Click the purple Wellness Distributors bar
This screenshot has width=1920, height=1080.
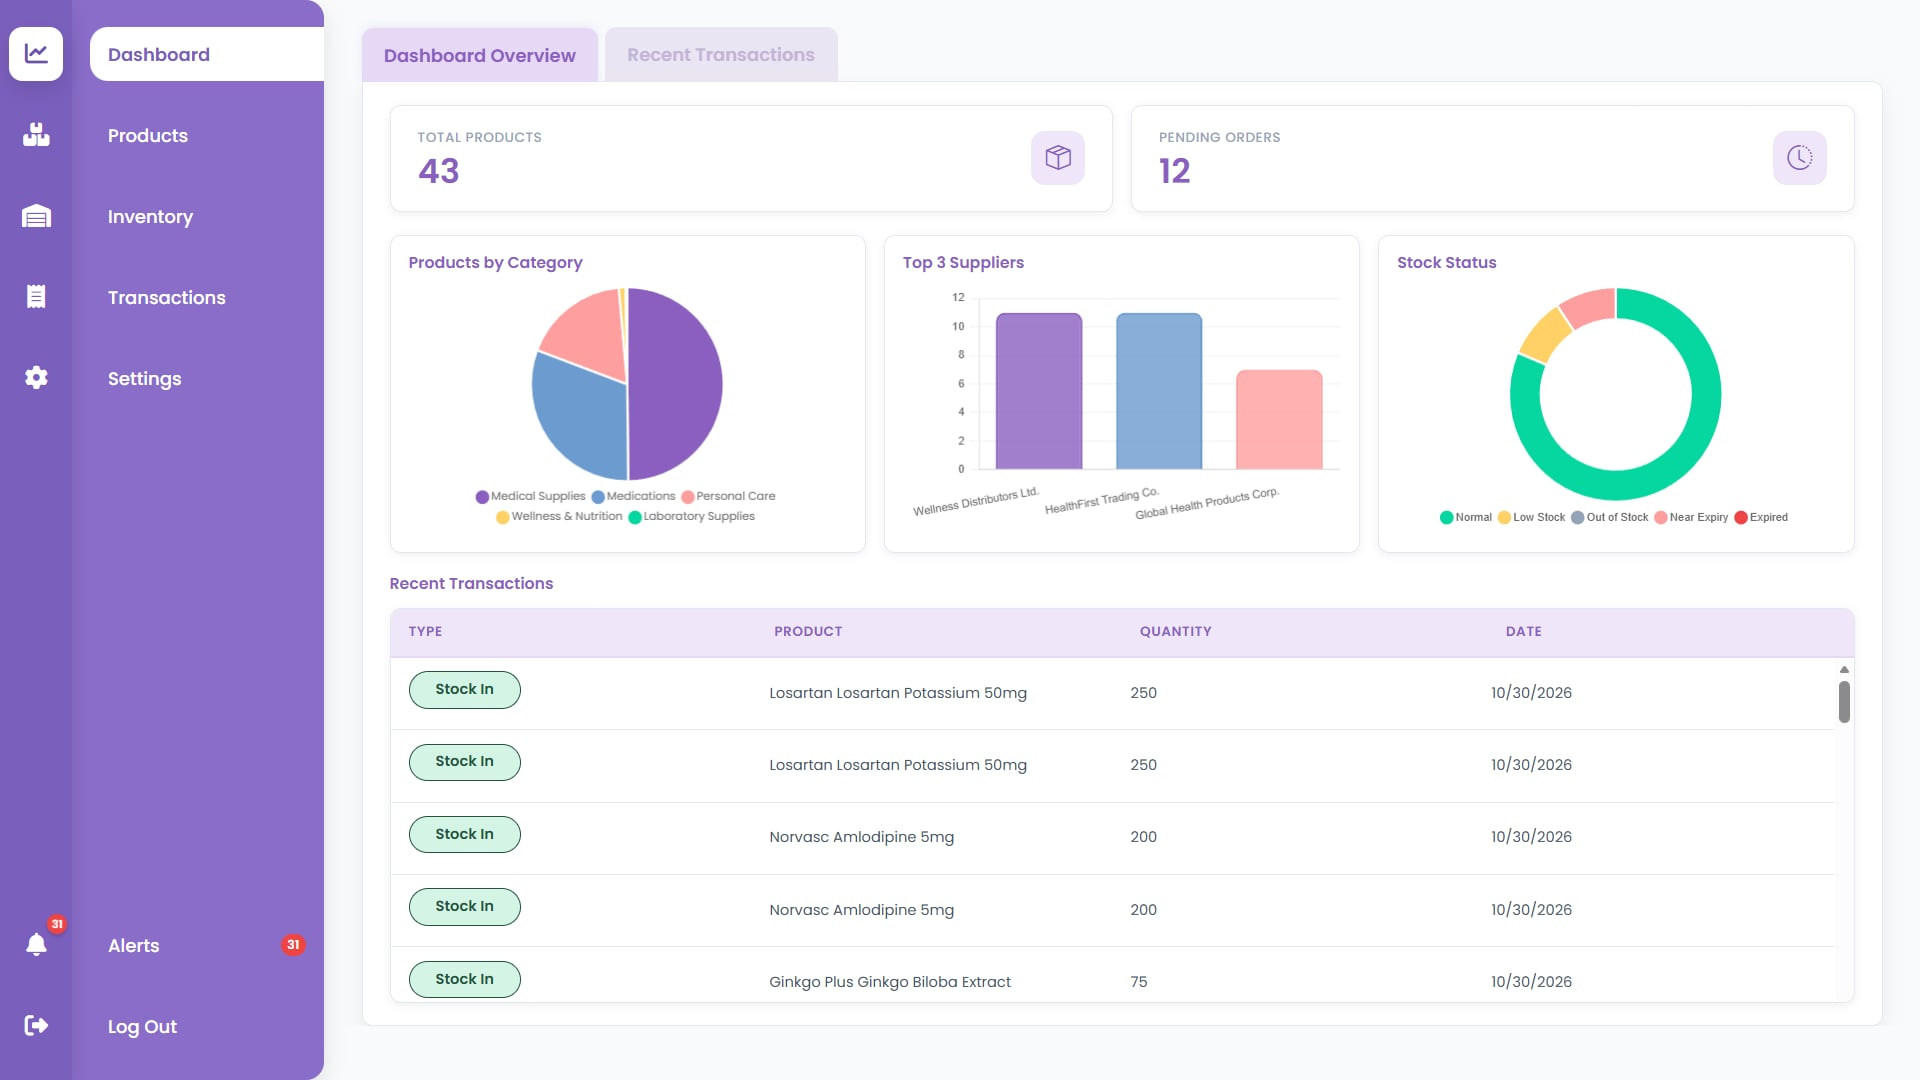tap(1039, 391)
